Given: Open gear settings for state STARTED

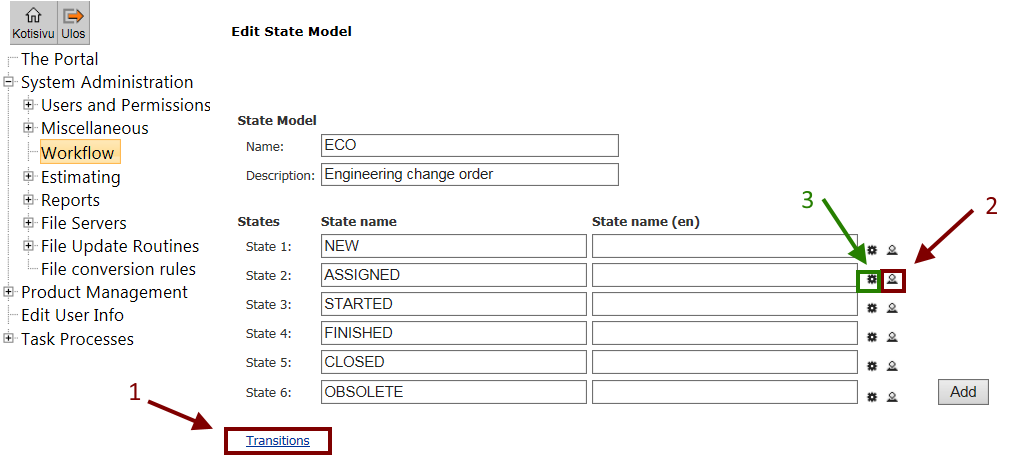Looking at the screenshot, I should coord(872,309).
